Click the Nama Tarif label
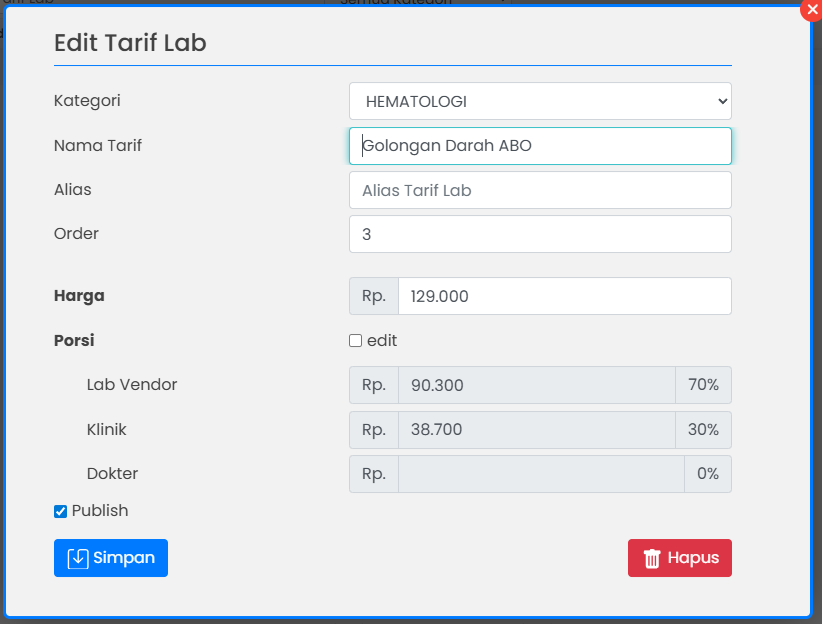 [98, 146]
